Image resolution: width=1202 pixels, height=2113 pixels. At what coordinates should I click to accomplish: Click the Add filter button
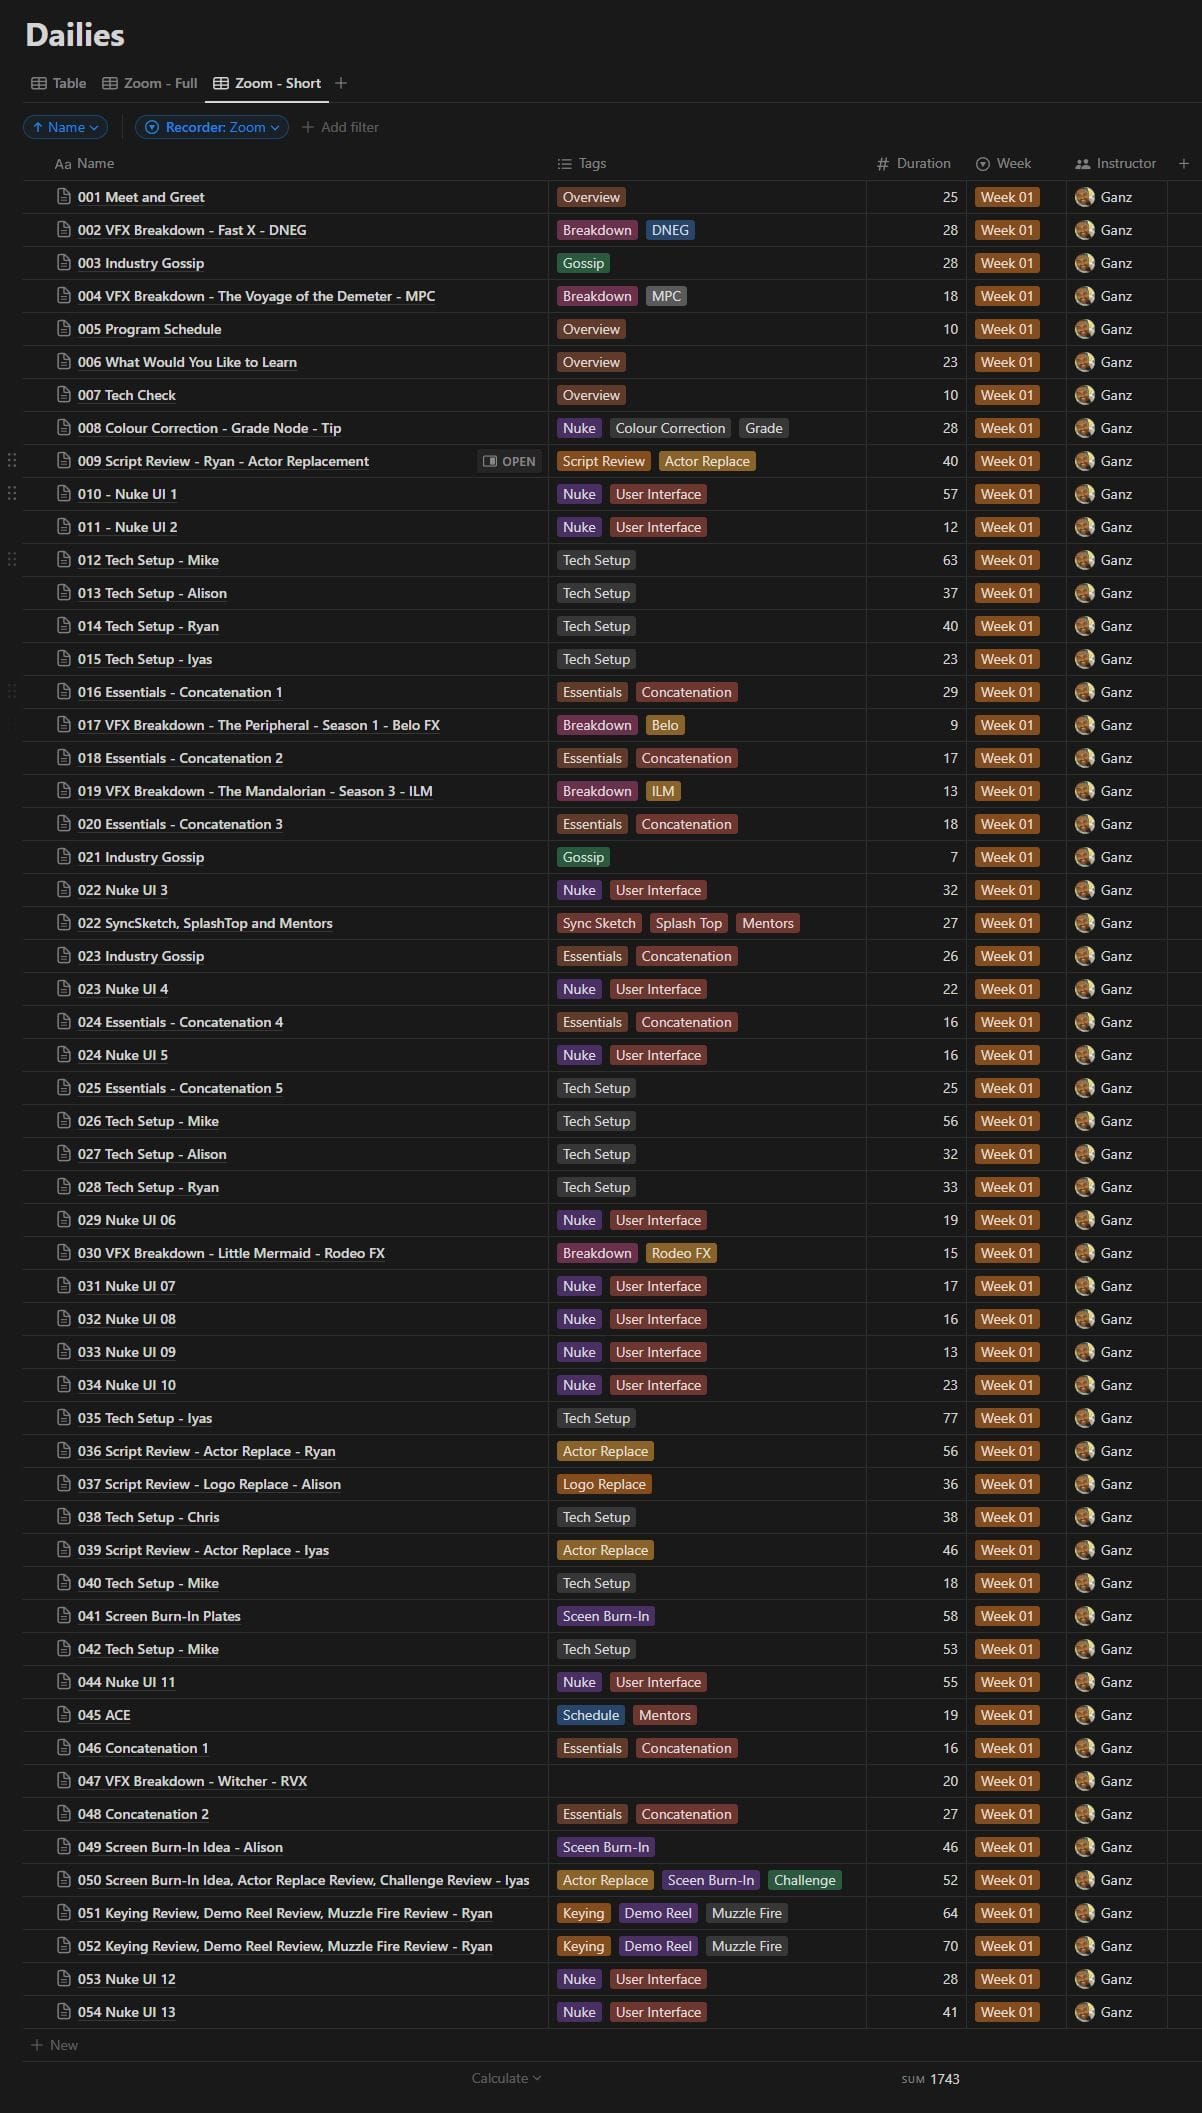pos(340,127)
